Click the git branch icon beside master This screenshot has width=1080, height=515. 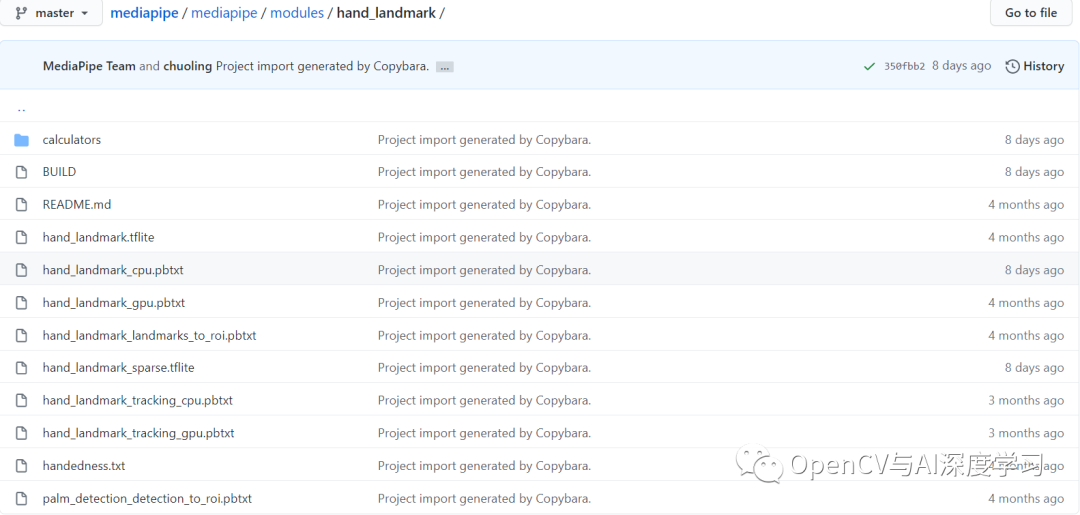[x=21, y=13]
